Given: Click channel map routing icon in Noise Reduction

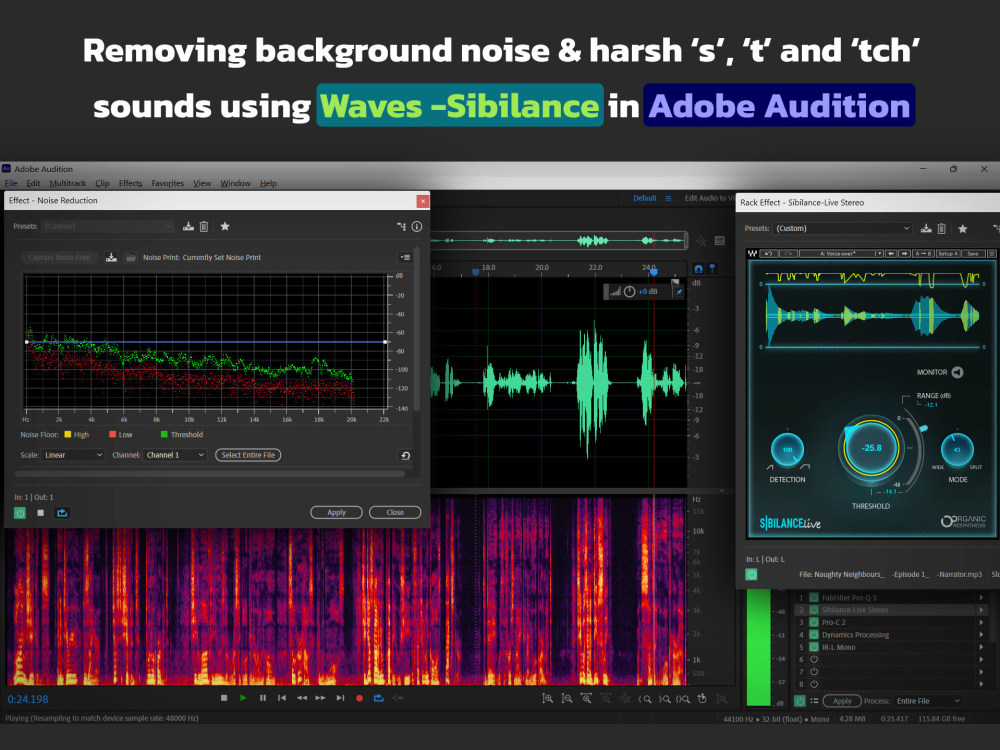Looking at the screenshot, I should point(401,226).
